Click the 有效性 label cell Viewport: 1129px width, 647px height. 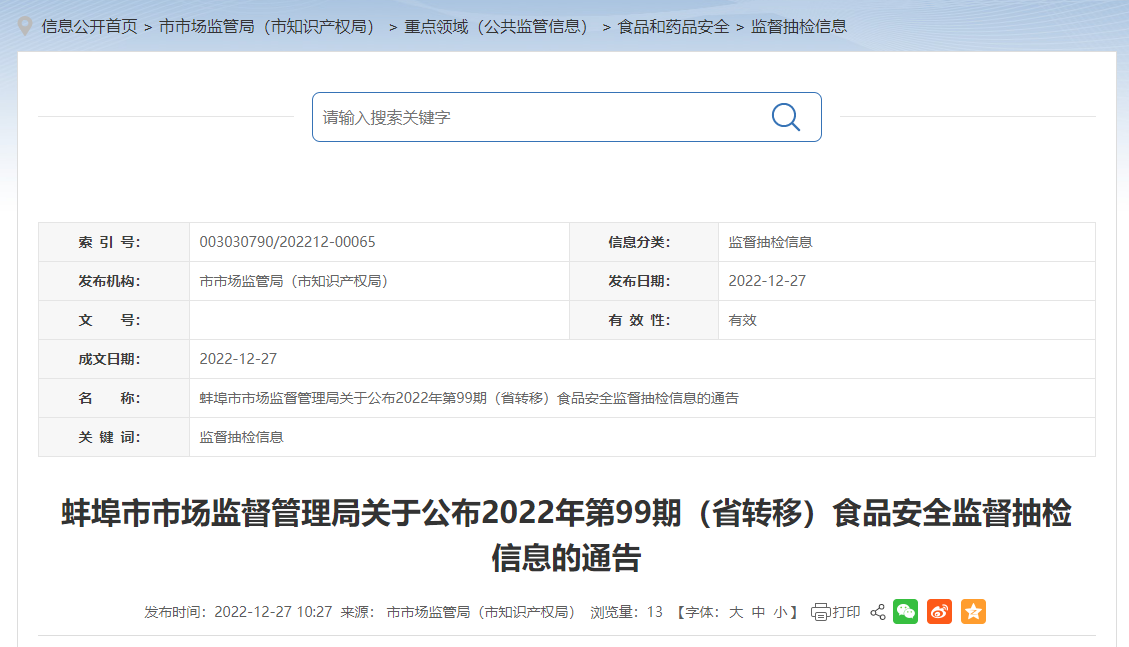pos(644,320)
